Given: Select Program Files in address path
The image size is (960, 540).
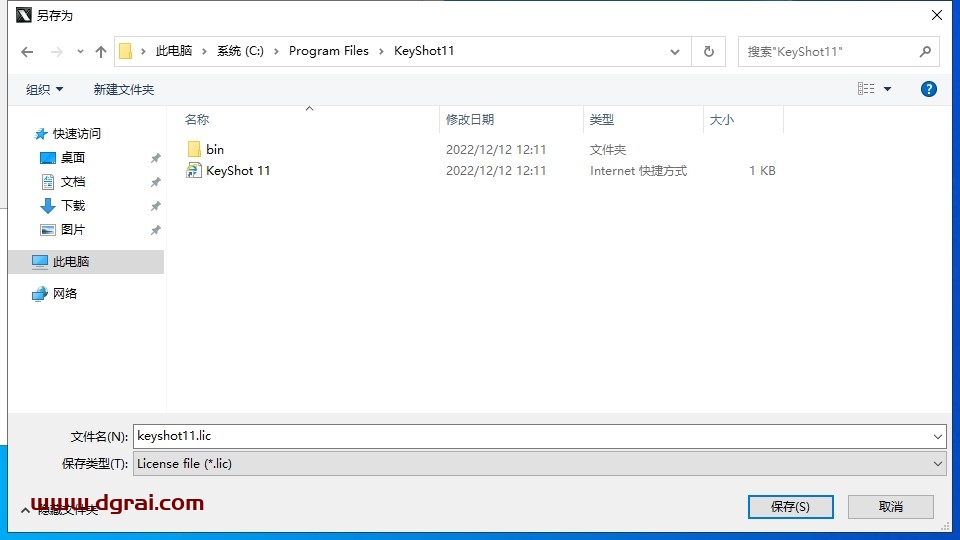Looking at the screenshot, I should [329, 51].
